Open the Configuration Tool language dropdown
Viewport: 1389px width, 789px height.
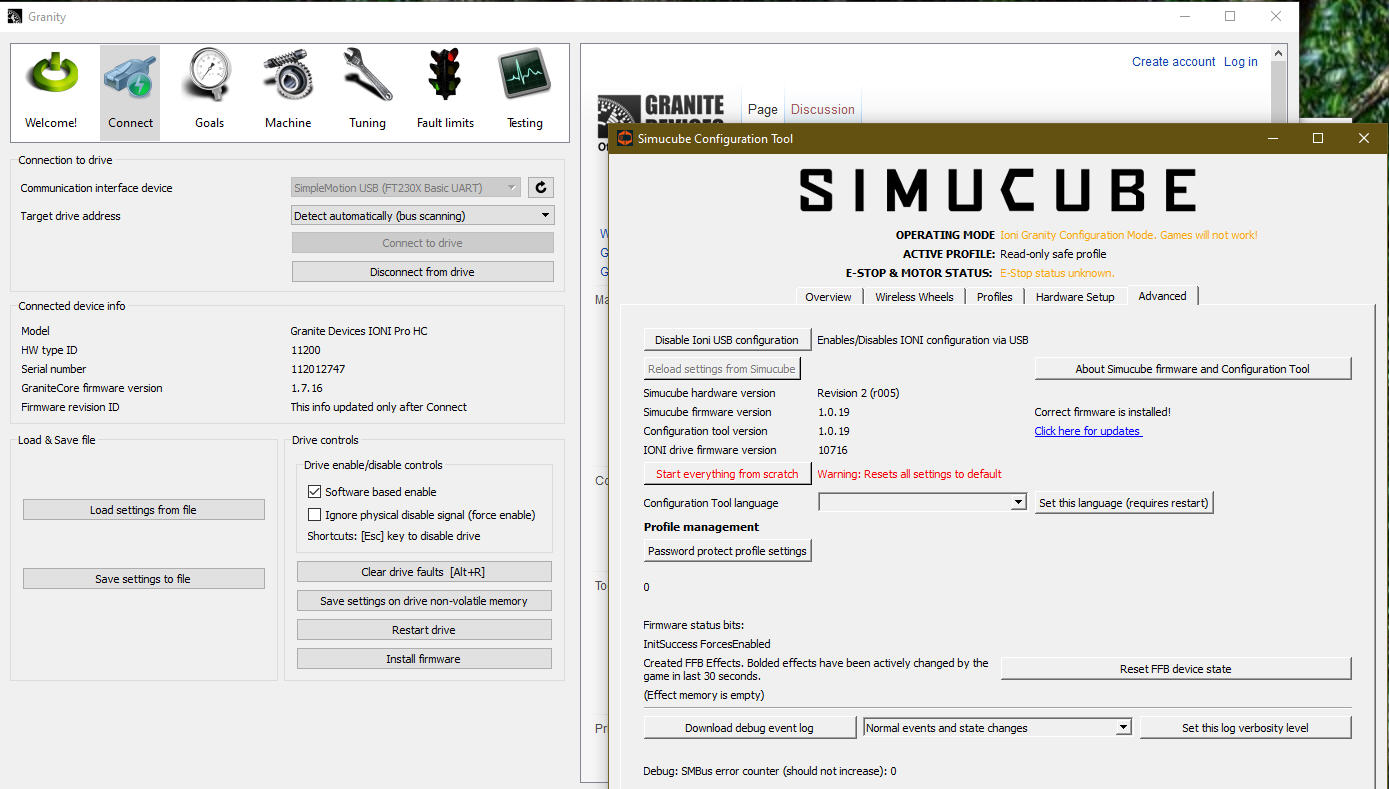pyautogui.click(x=922, y=503)
